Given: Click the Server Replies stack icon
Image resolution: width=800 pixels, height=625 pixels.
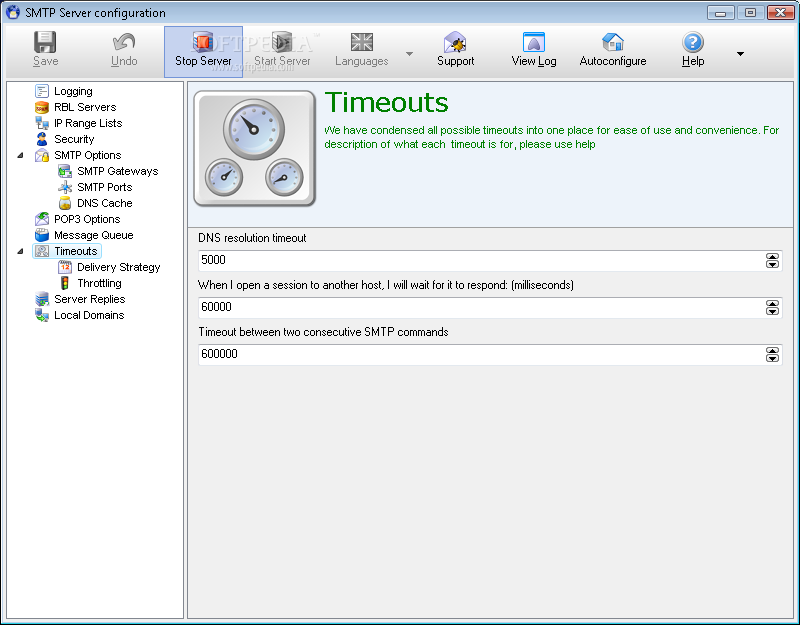Looking at the screenshot, I should click(42, 299).
